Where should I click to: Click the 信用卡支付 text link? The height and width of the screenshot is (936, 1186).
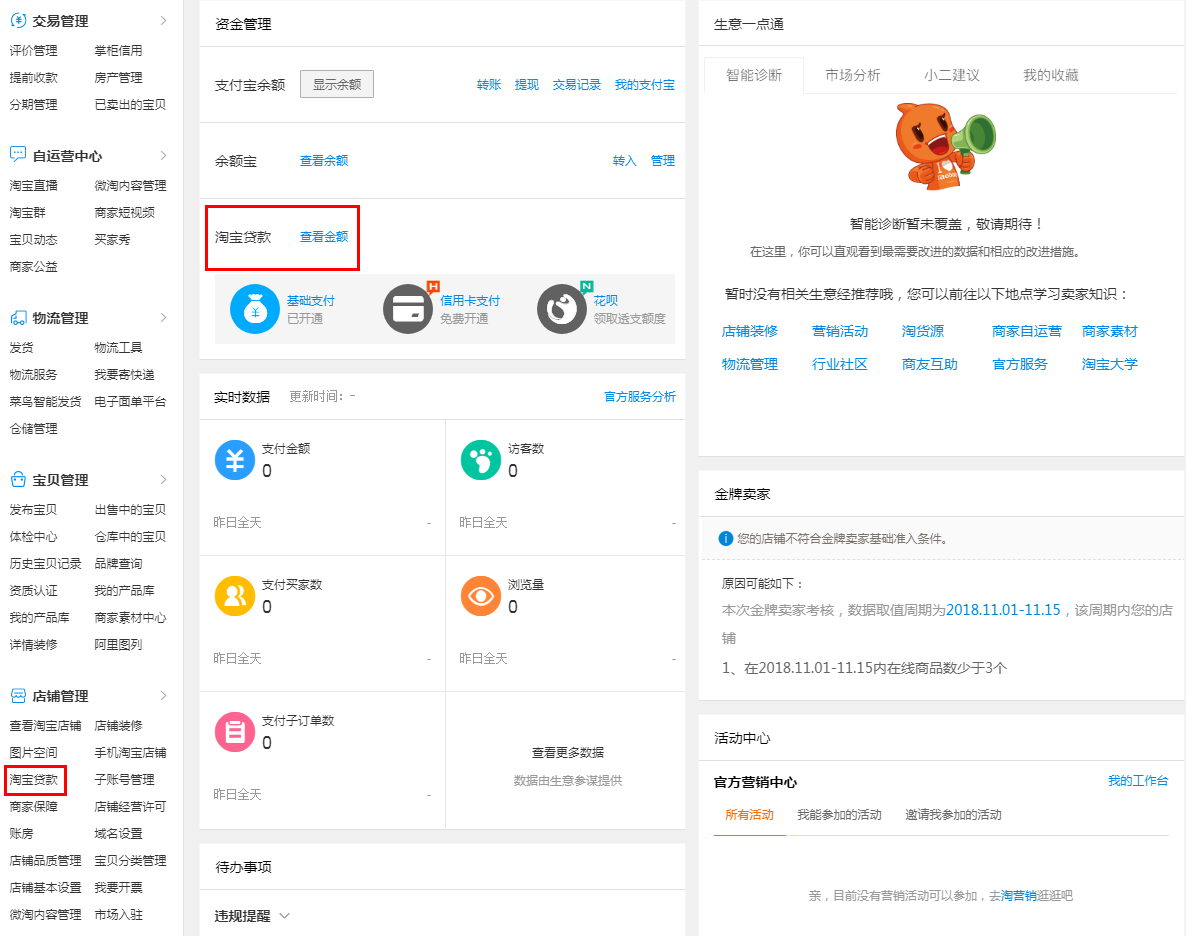[470, 300]
